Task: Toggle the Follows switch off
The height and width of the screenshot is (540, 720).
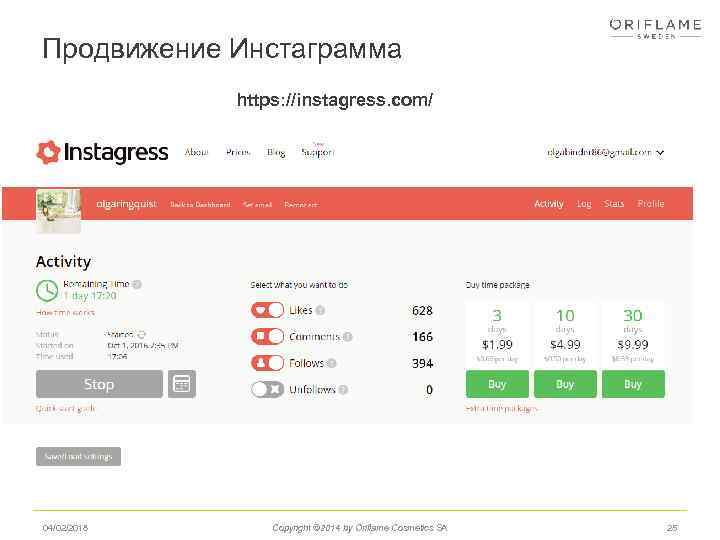Action: click(268, 363)
